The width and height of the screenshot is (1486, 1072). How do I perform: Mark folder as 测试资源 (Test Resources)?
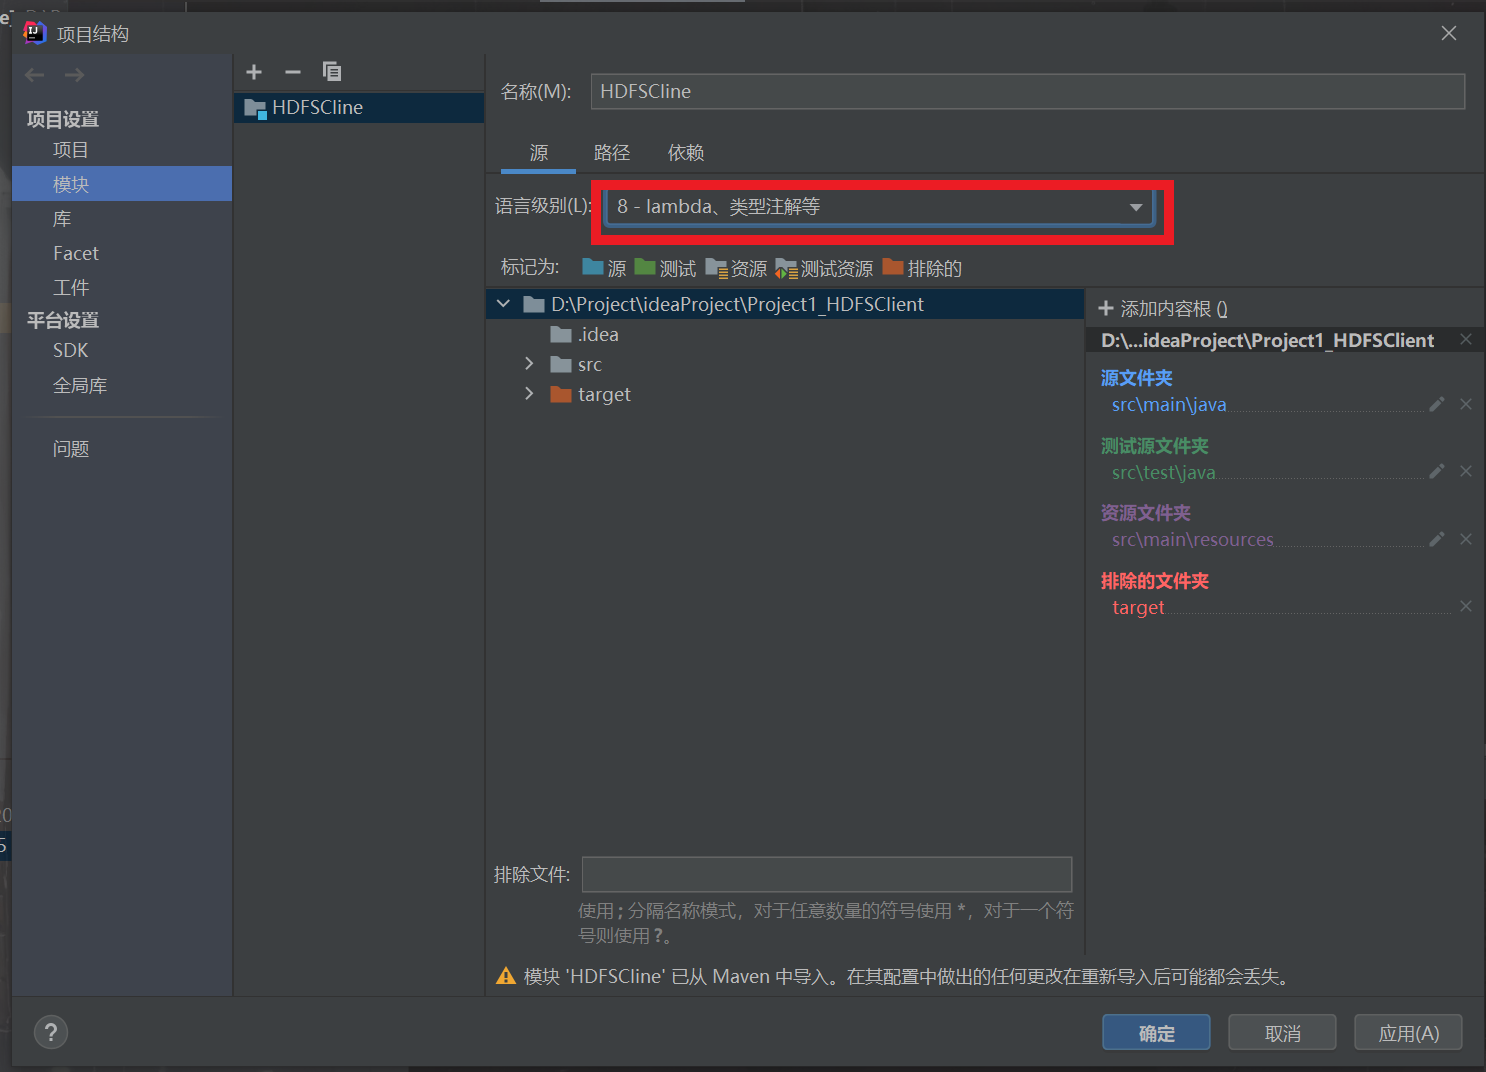pyautogui.click(x=824, y=268)
